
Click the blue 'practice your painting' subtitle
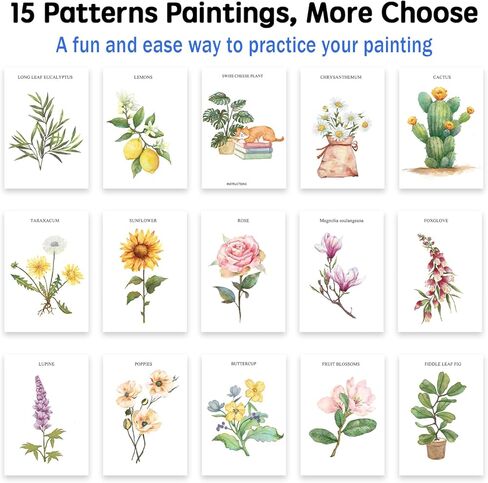tap(341, 46)
